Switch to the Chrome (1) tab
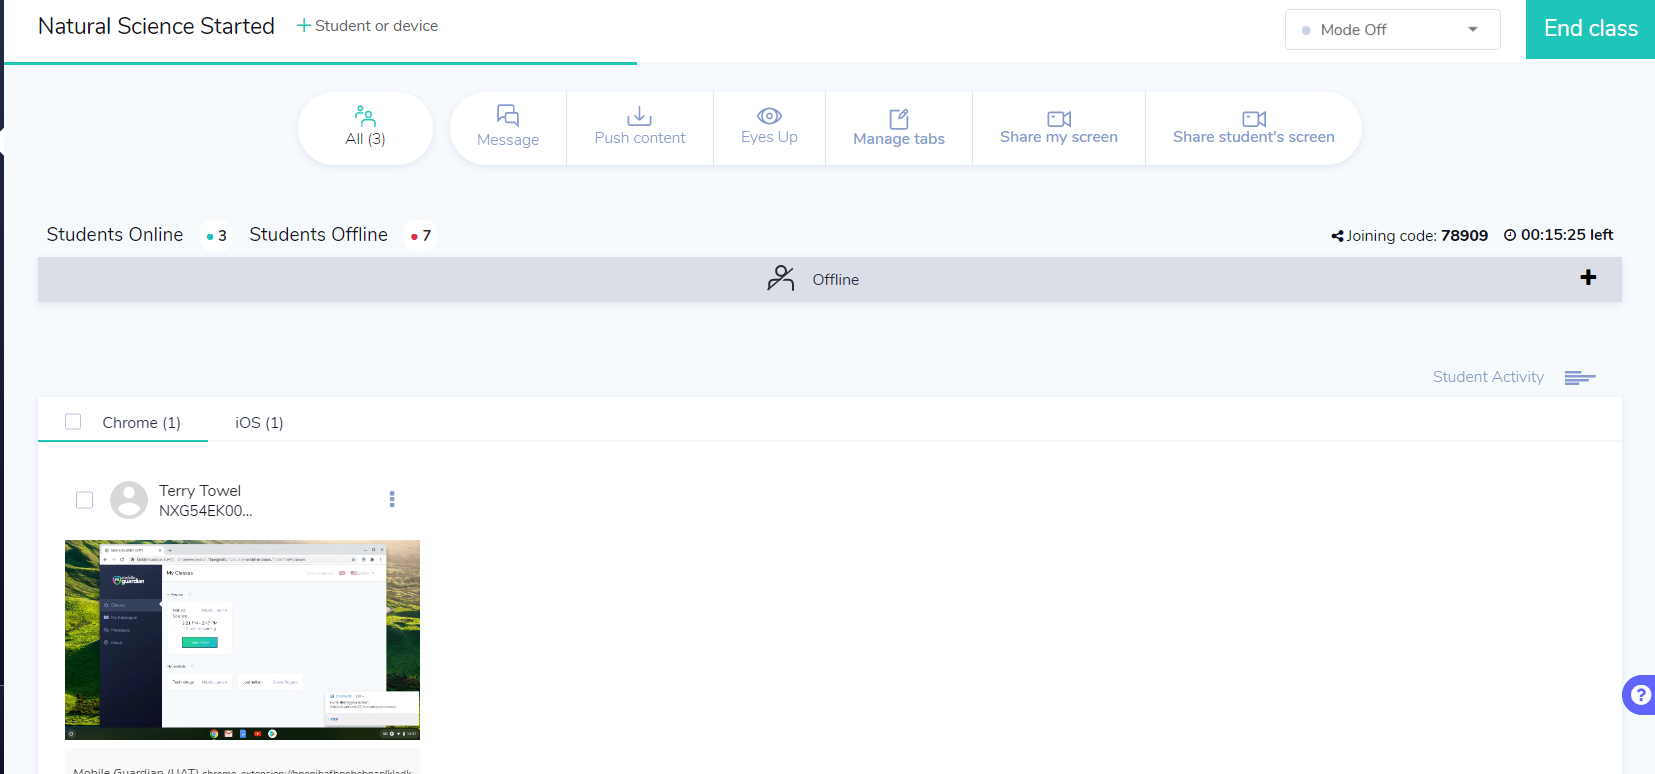This screenshot has height=774, width=1655. coord(141,423)
